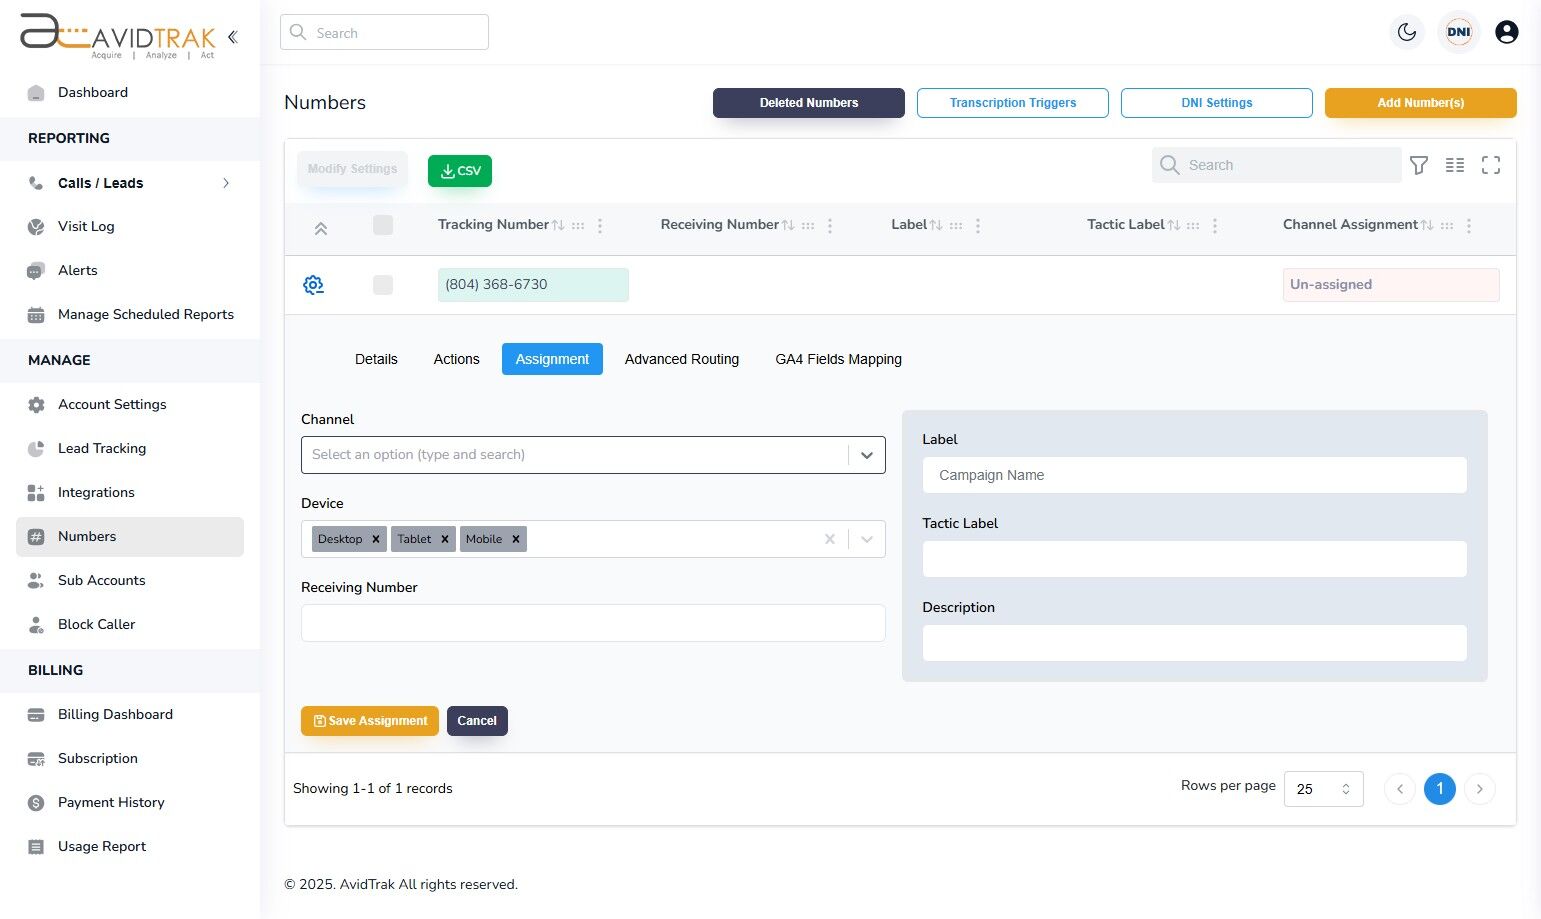Click the CSV export button
Image resolution: width=1541 pixels, height=919 pixels.
pos(459,170)
